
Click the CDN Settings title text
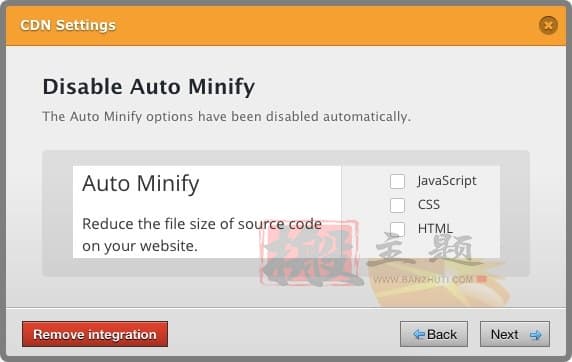pyautogui.click(x=68, y=25)
